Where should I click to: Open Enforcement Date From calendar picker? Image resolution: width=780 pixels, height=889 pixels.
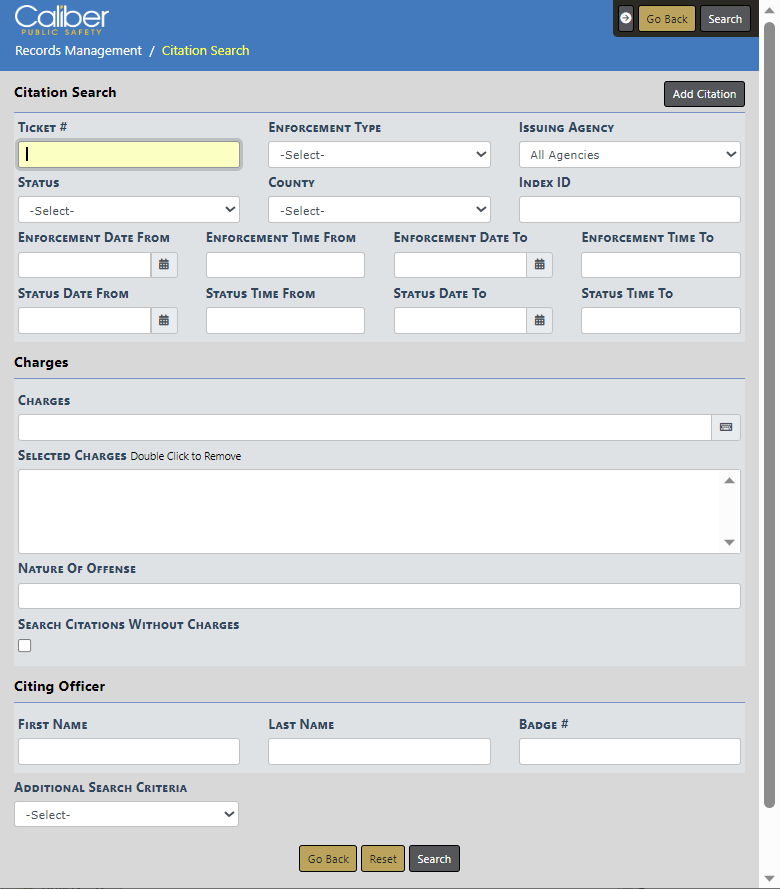[x=164, y=265]
